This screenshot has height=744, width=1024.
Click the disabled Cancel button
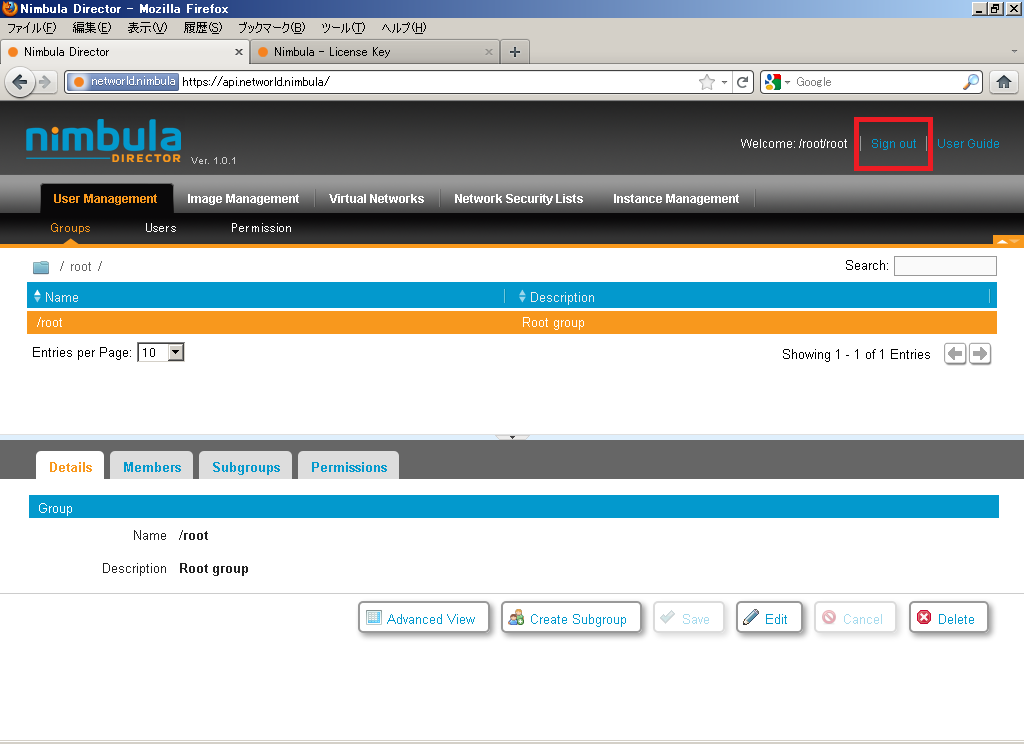tap(856, 618)
